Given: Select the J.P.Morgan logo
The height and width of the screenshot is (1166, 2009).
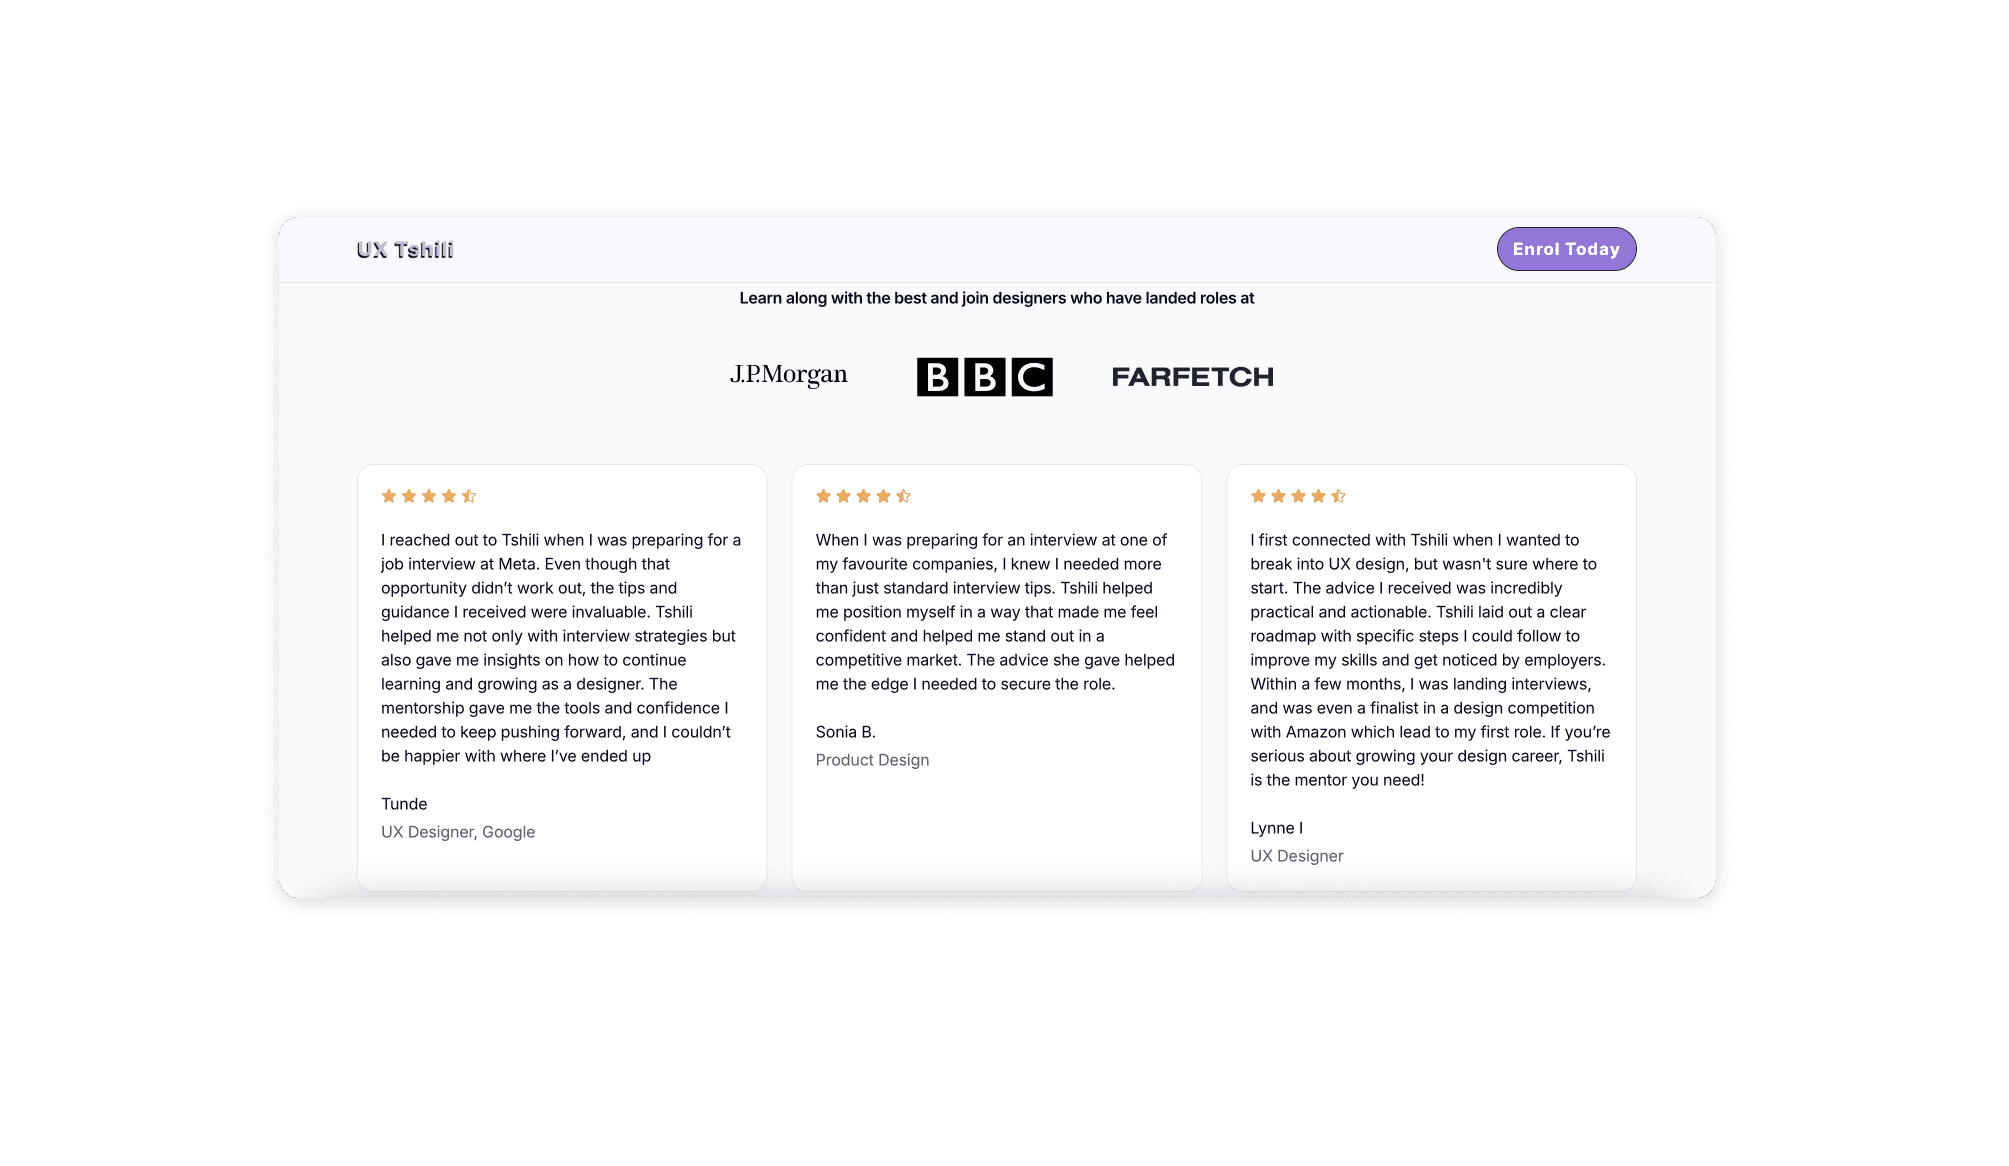Looking at the screenshot, I should pos(789,375).
